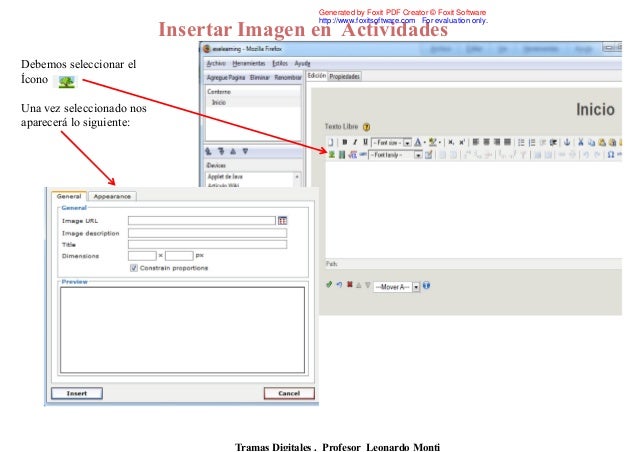Select the General tab in image dialog
This screenshot has width=638, height=452.
(x=69, y=196)
